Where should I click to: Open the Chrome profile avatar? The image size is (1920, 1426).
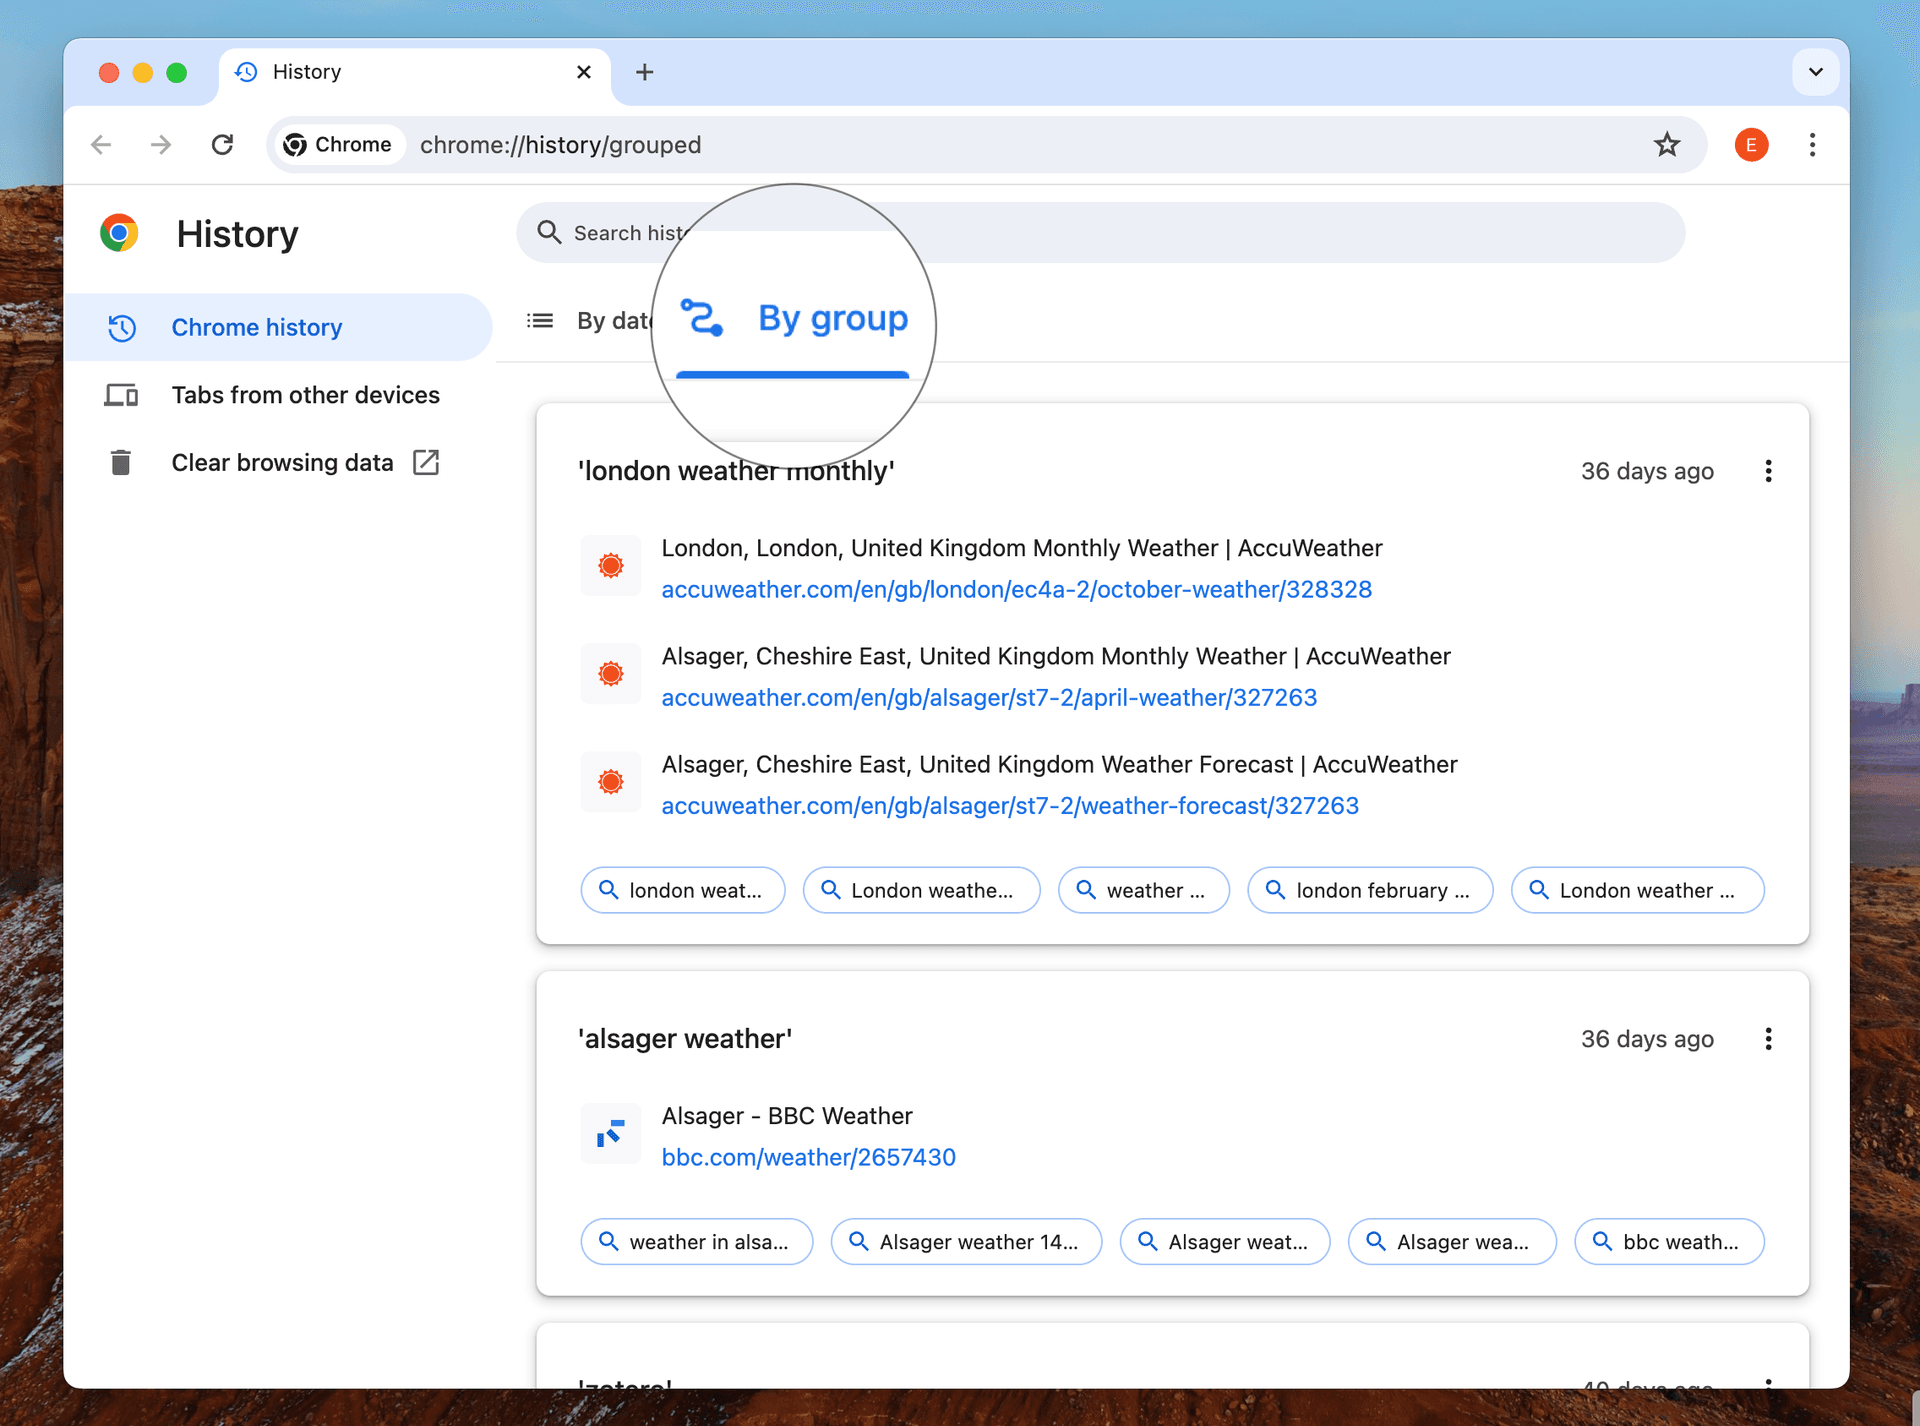[x=1751, y=145]
